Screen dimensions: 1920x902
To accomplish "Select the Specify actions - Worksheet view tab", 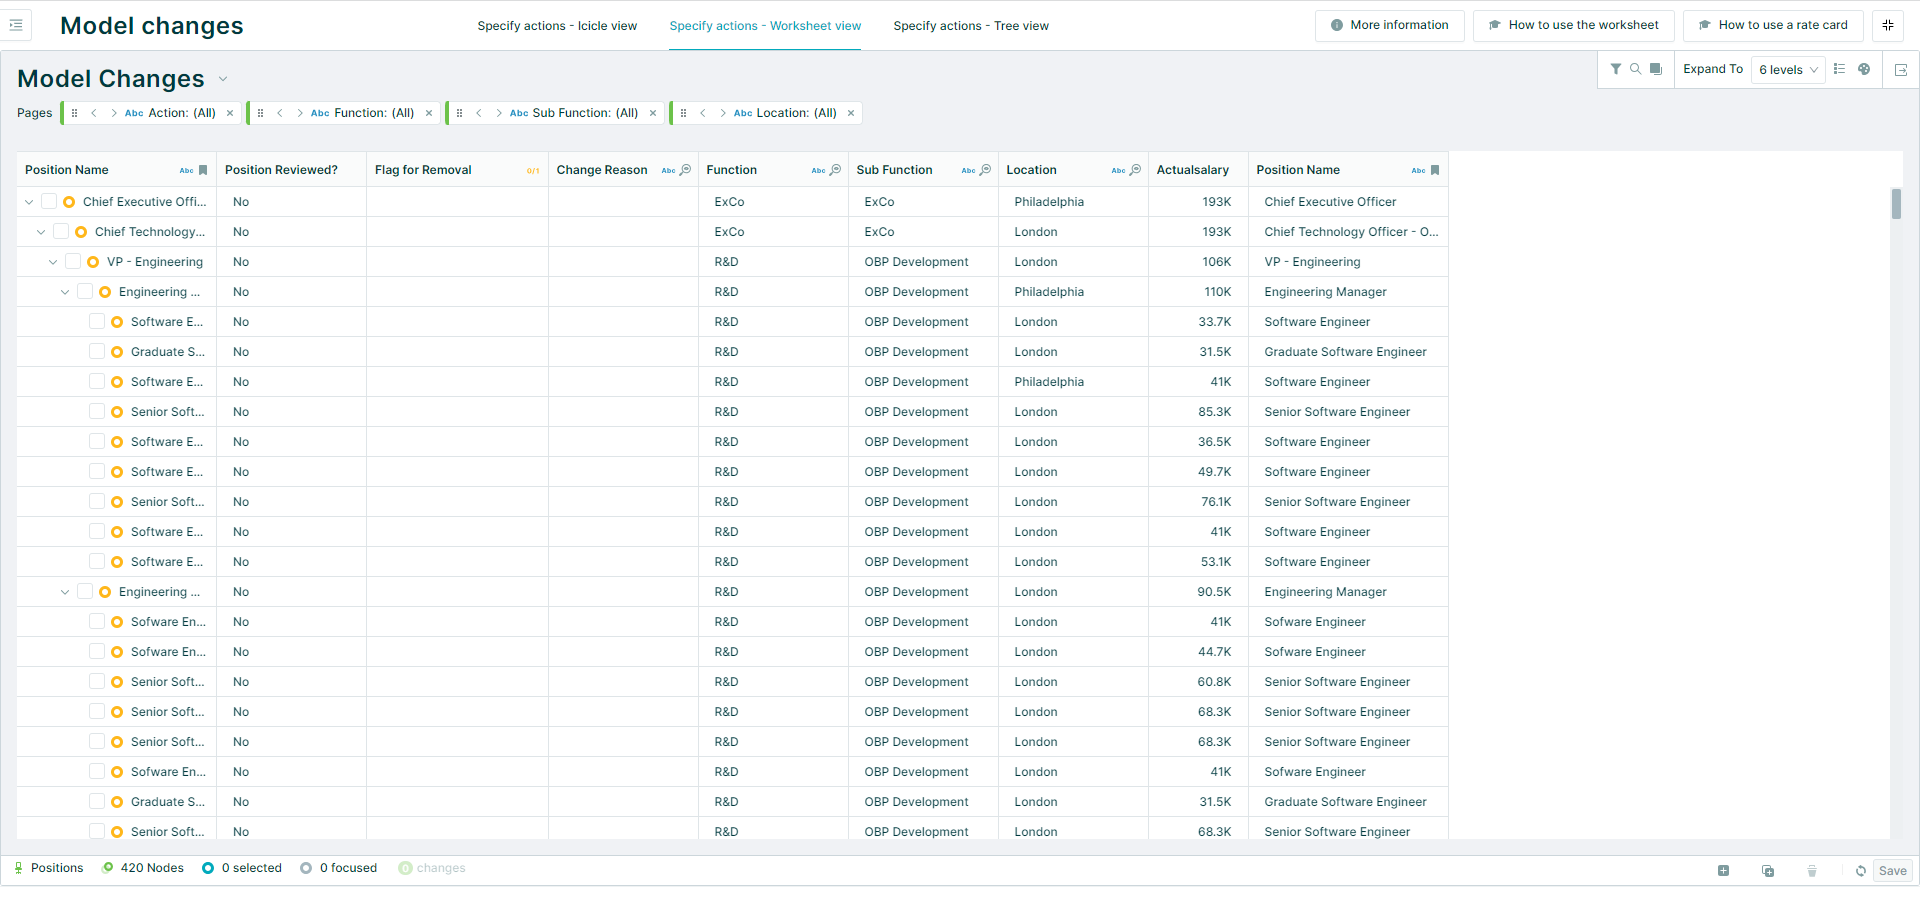I will point(765,26).
